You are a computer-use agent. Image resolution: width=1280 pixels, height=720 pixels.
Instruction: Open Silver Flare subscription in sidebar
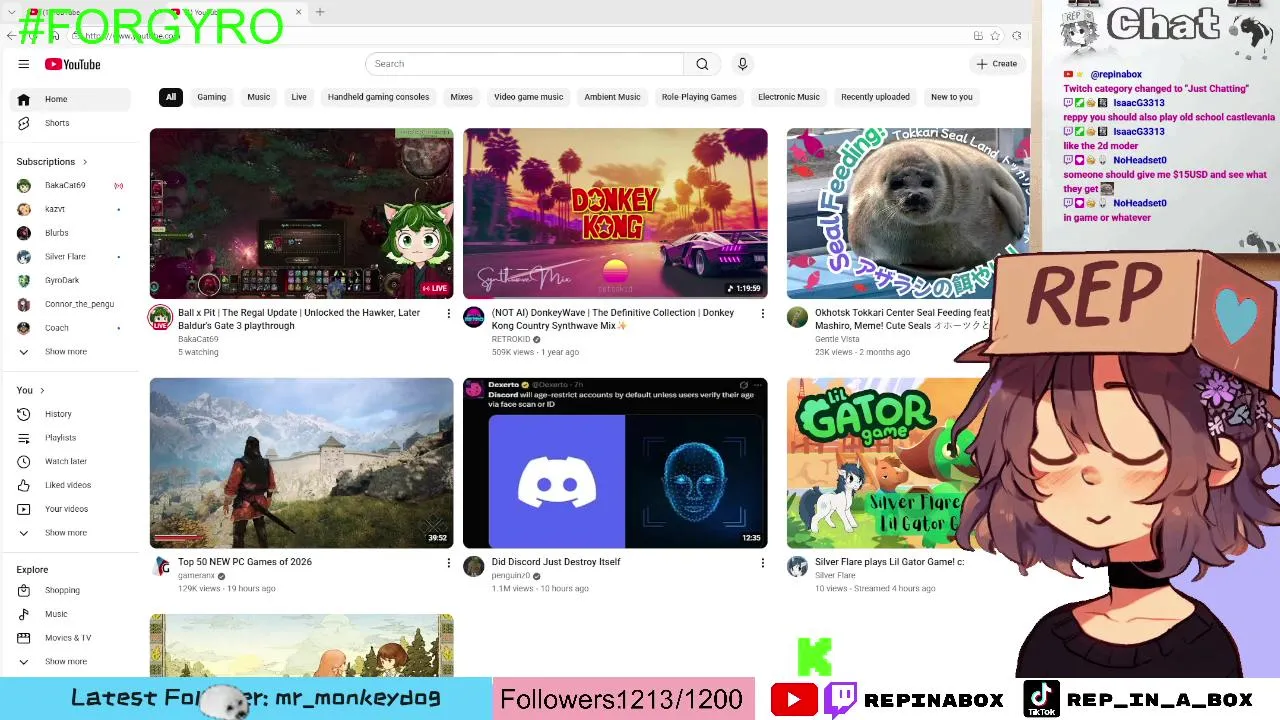(70, 257)
